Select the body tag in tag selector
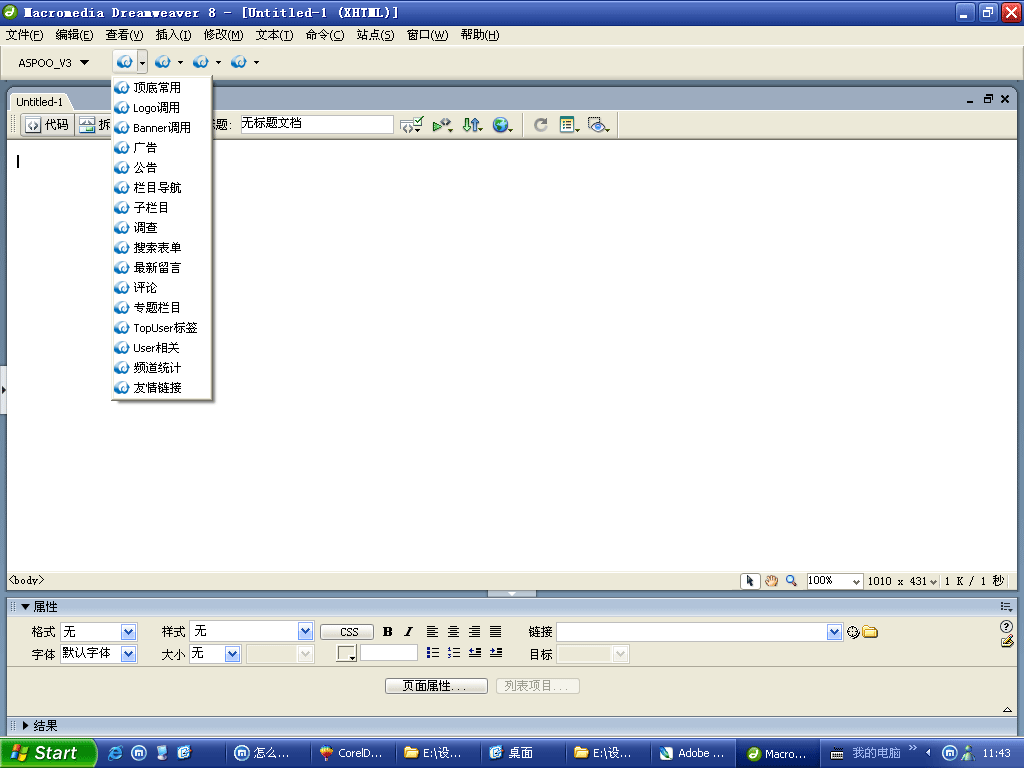1024x768 pixels. click(x=27, y=580)
